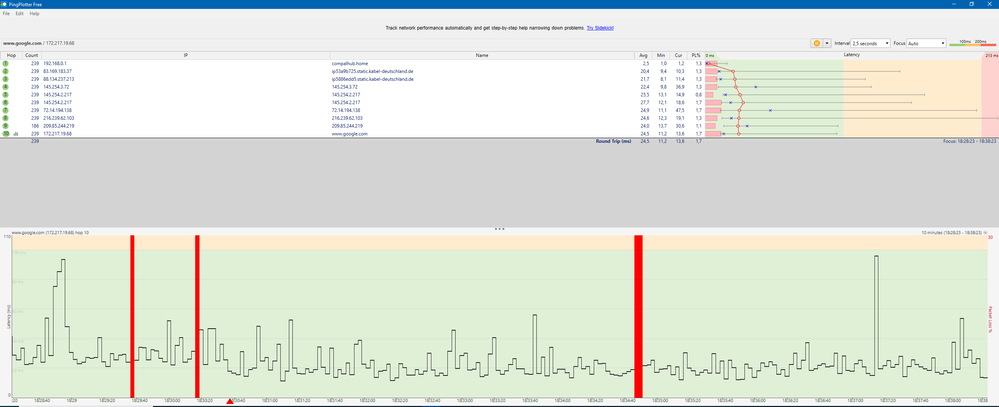The image size is (999, 407).
Task: Click the tall latency spike near 18:37:20
Action: (877, 312)
